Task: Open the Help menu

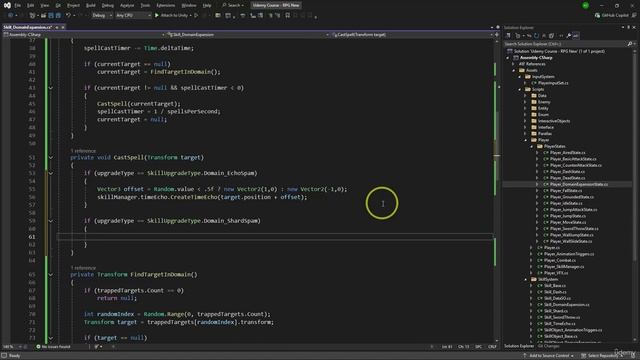Action: point(207,5)
